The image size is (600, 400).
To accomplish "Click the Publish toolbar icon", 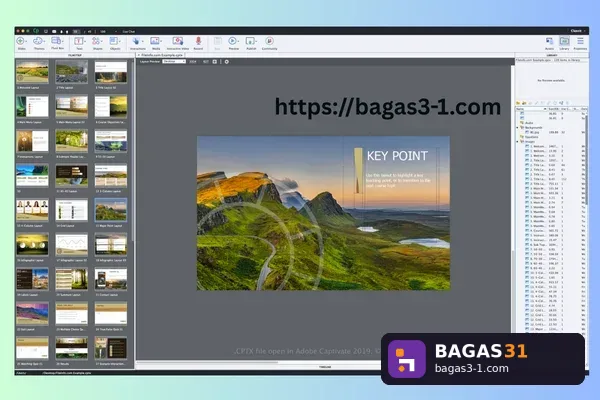I will [250, 41].
